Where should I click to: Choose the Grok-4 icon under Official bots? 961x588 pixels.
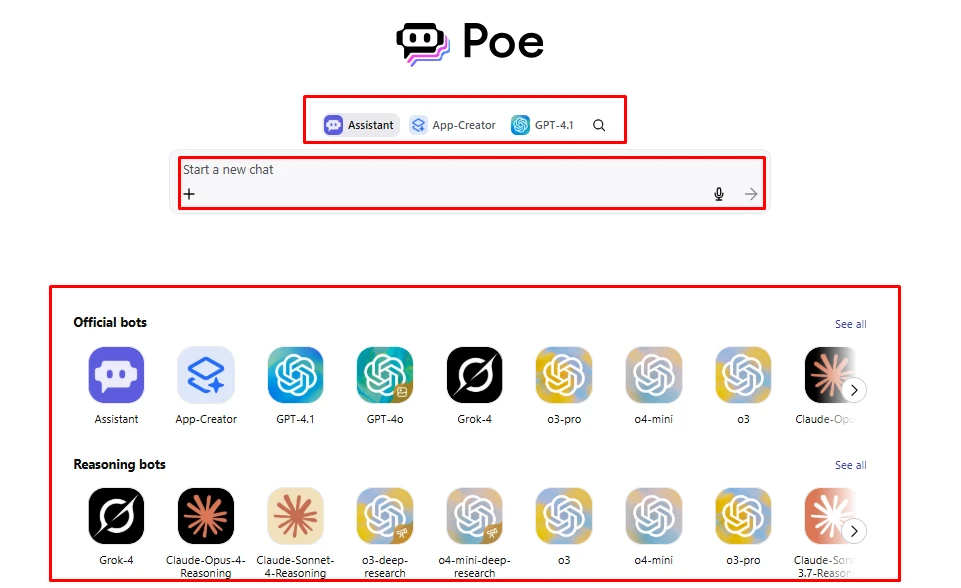click(x=474, y=375)
